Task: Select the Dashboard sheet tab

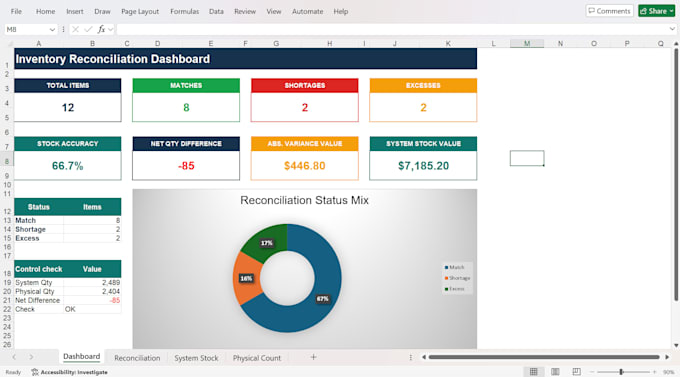Action: [82, 357]
